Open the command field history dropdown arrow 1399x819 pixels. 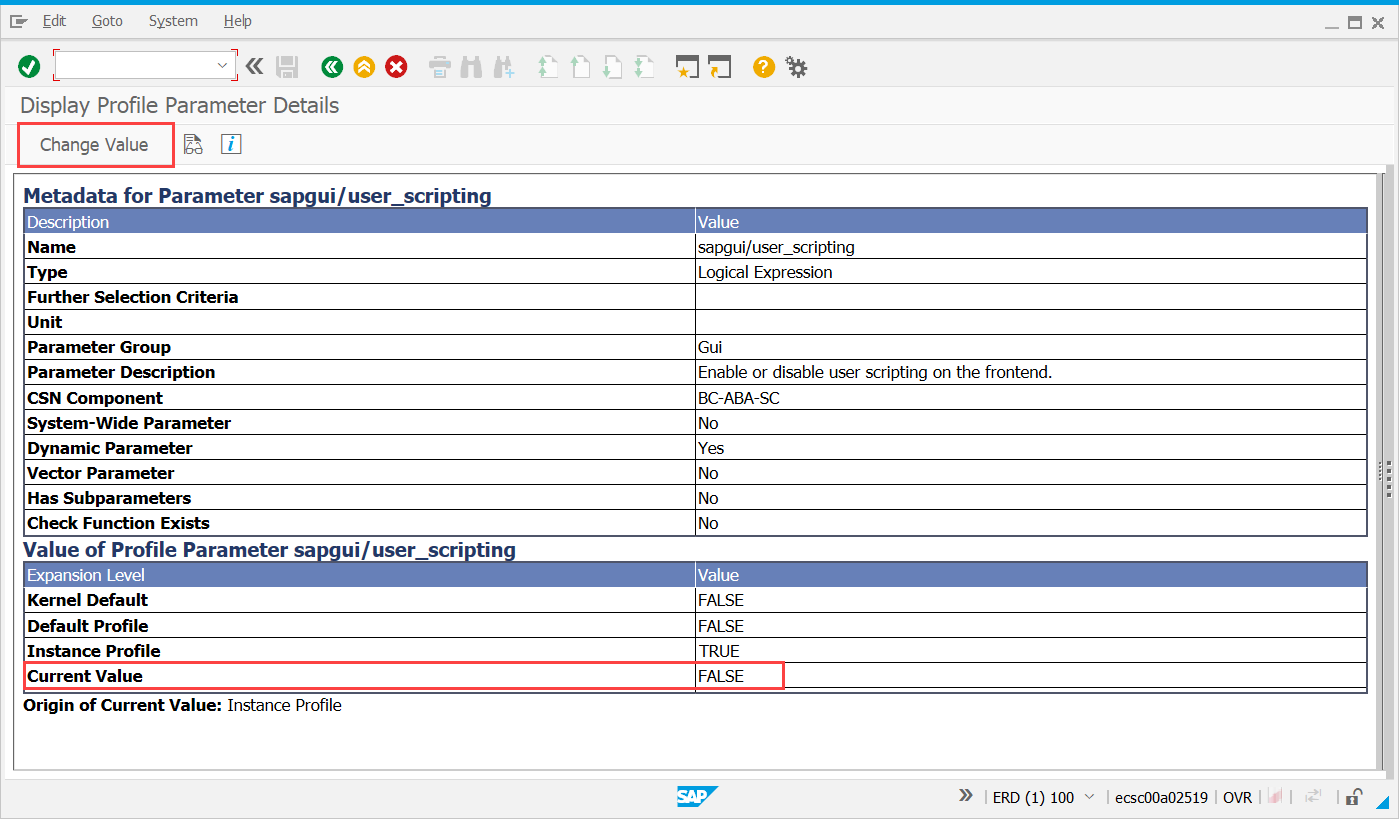coord(222,66)
